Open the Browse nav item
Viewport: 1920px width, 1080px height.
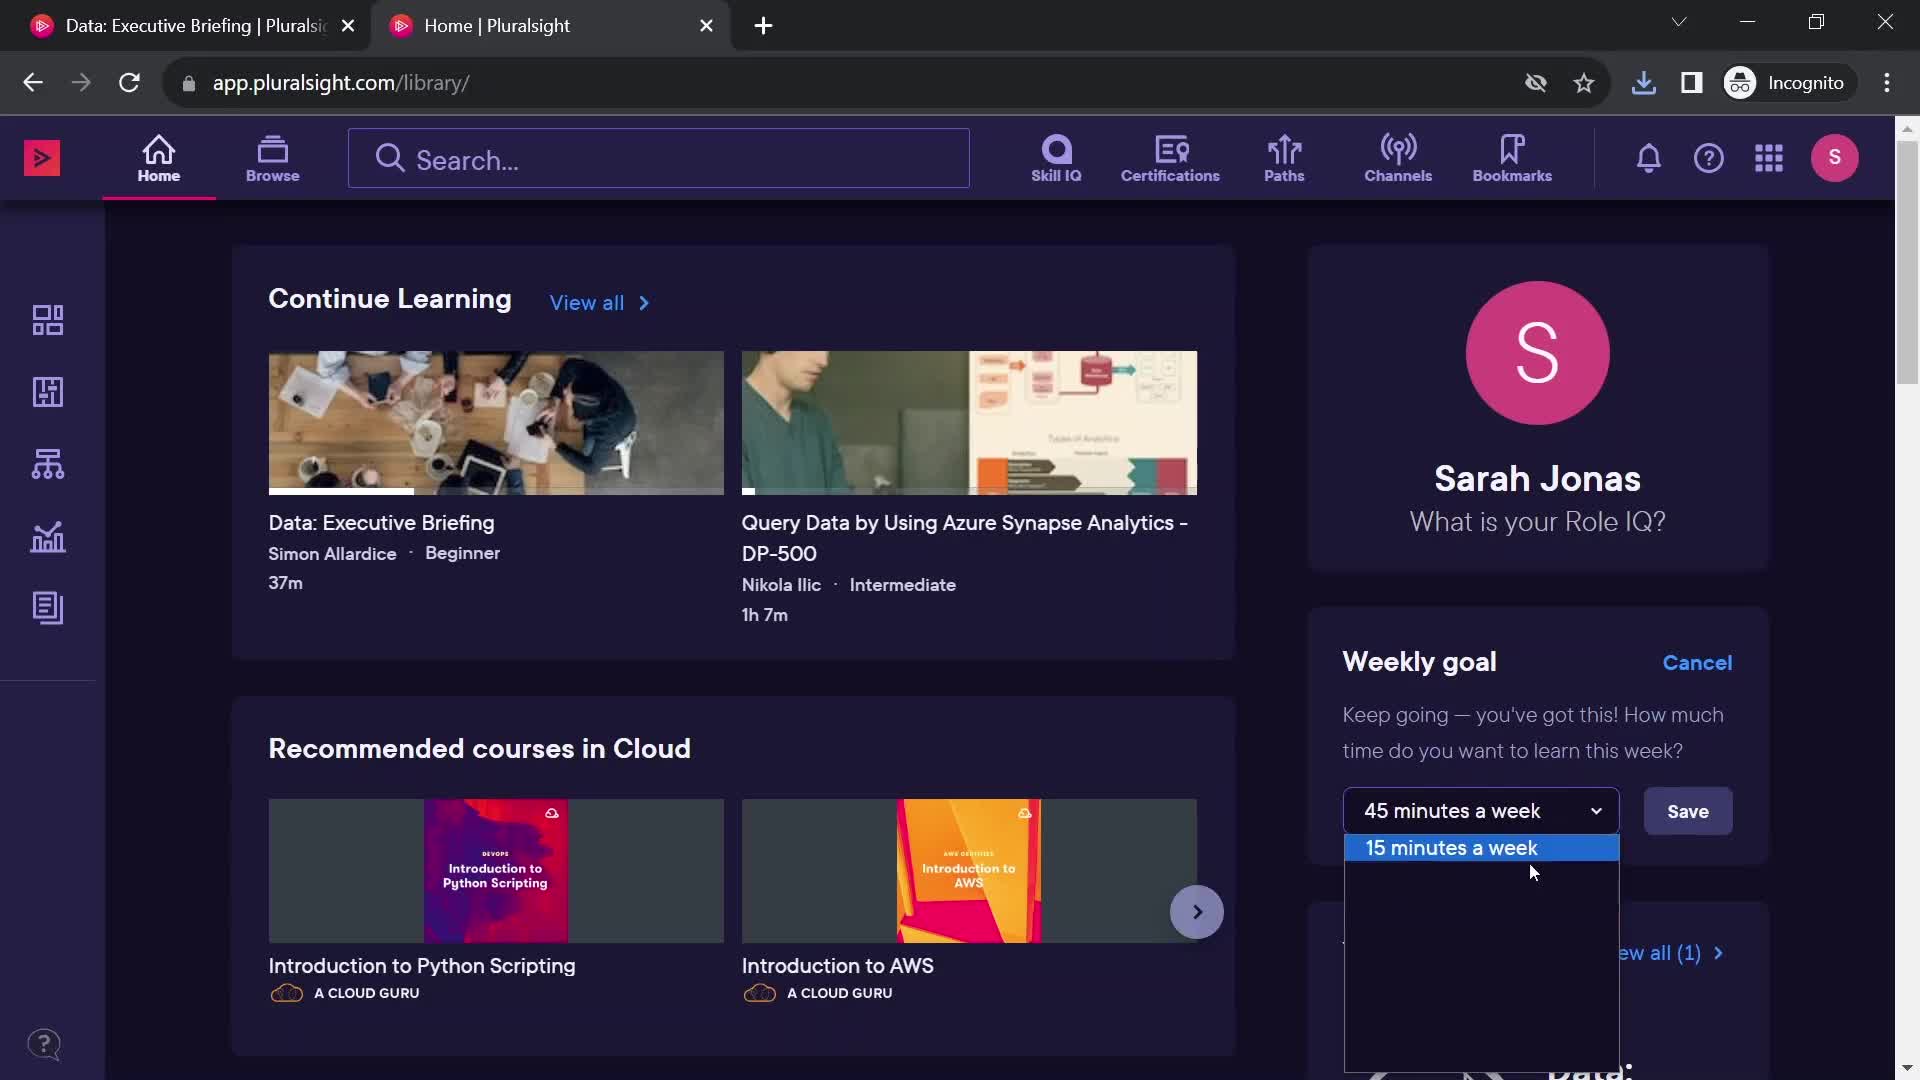pyautogui.click(x=273, y=159)
